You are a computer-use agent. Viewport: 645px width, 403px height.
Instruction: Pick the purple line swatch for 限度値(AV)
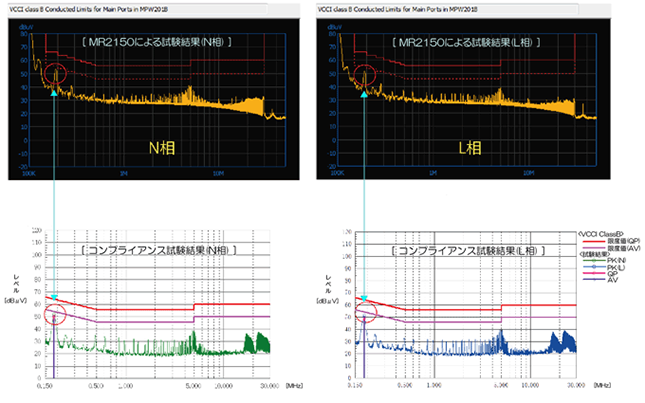594,248
